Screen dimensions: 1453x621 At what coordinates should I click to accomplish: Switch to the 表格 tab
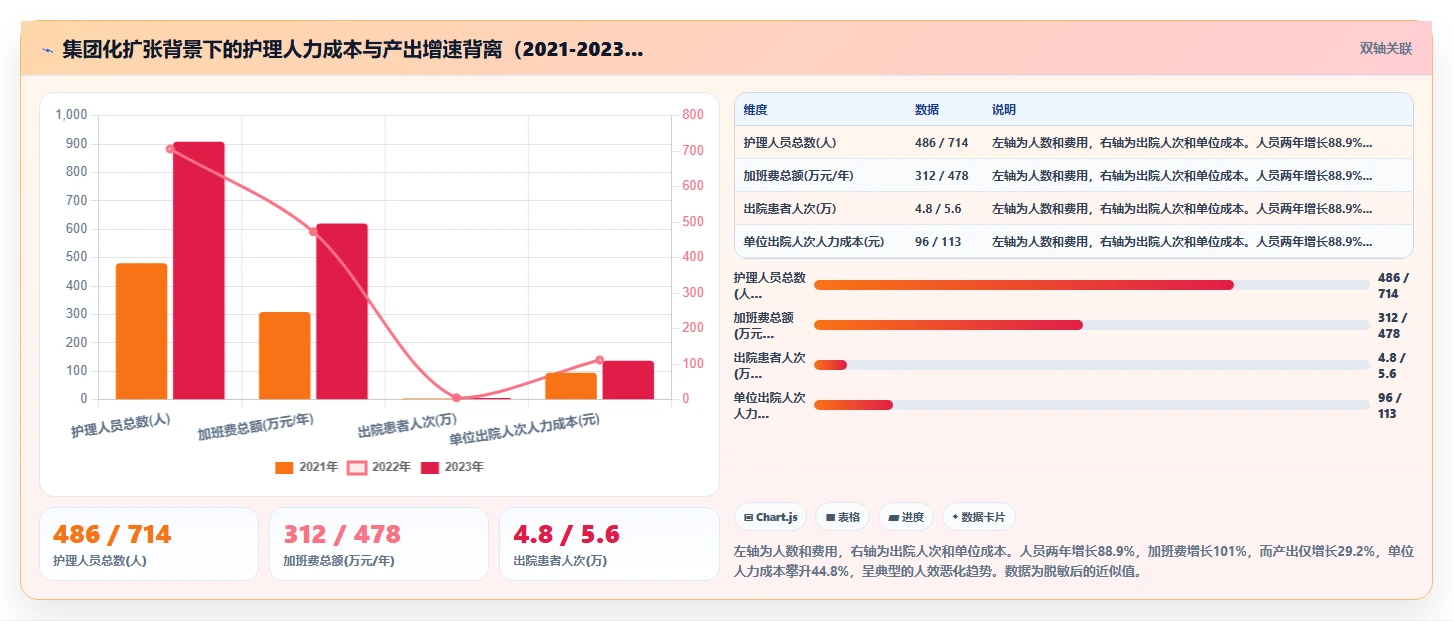pos(843,517)
